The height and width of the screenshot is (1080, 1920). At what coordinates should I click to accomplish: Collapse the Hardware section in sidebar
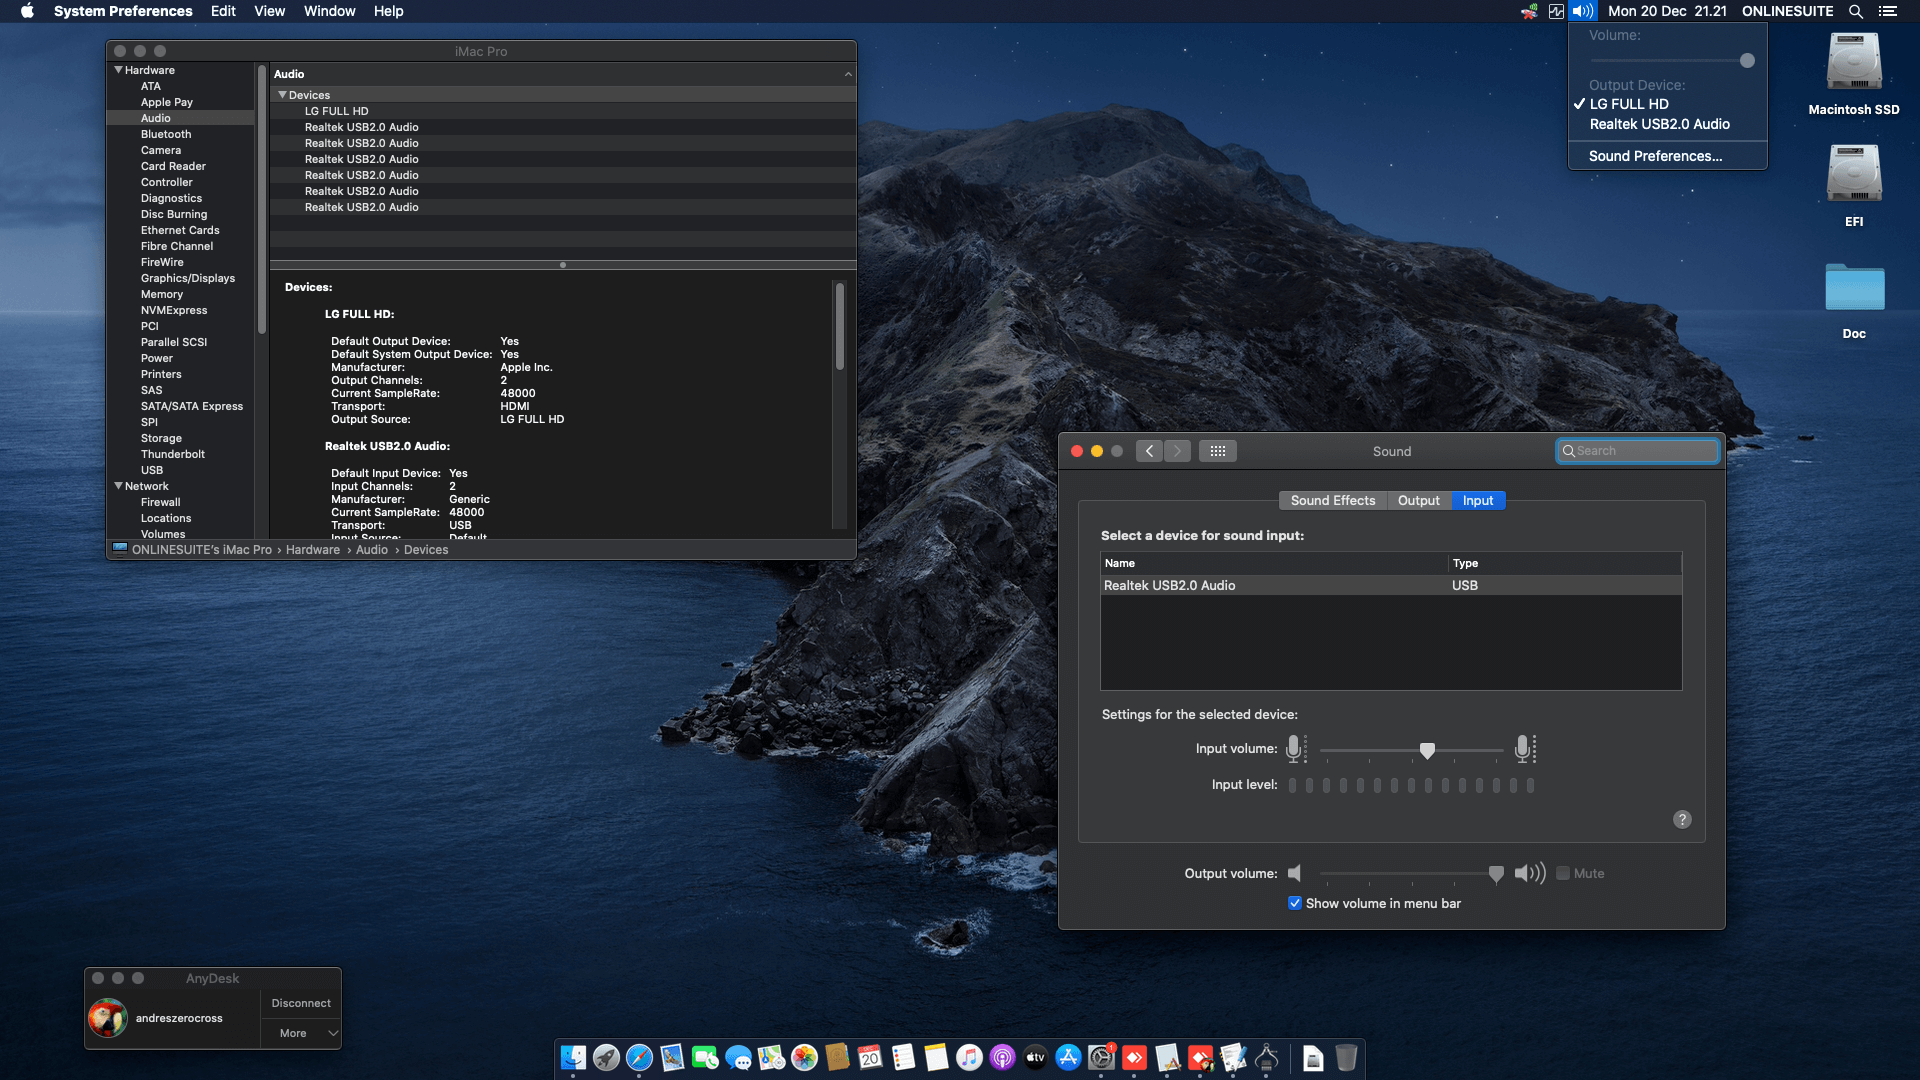click(x=119, y=70)
